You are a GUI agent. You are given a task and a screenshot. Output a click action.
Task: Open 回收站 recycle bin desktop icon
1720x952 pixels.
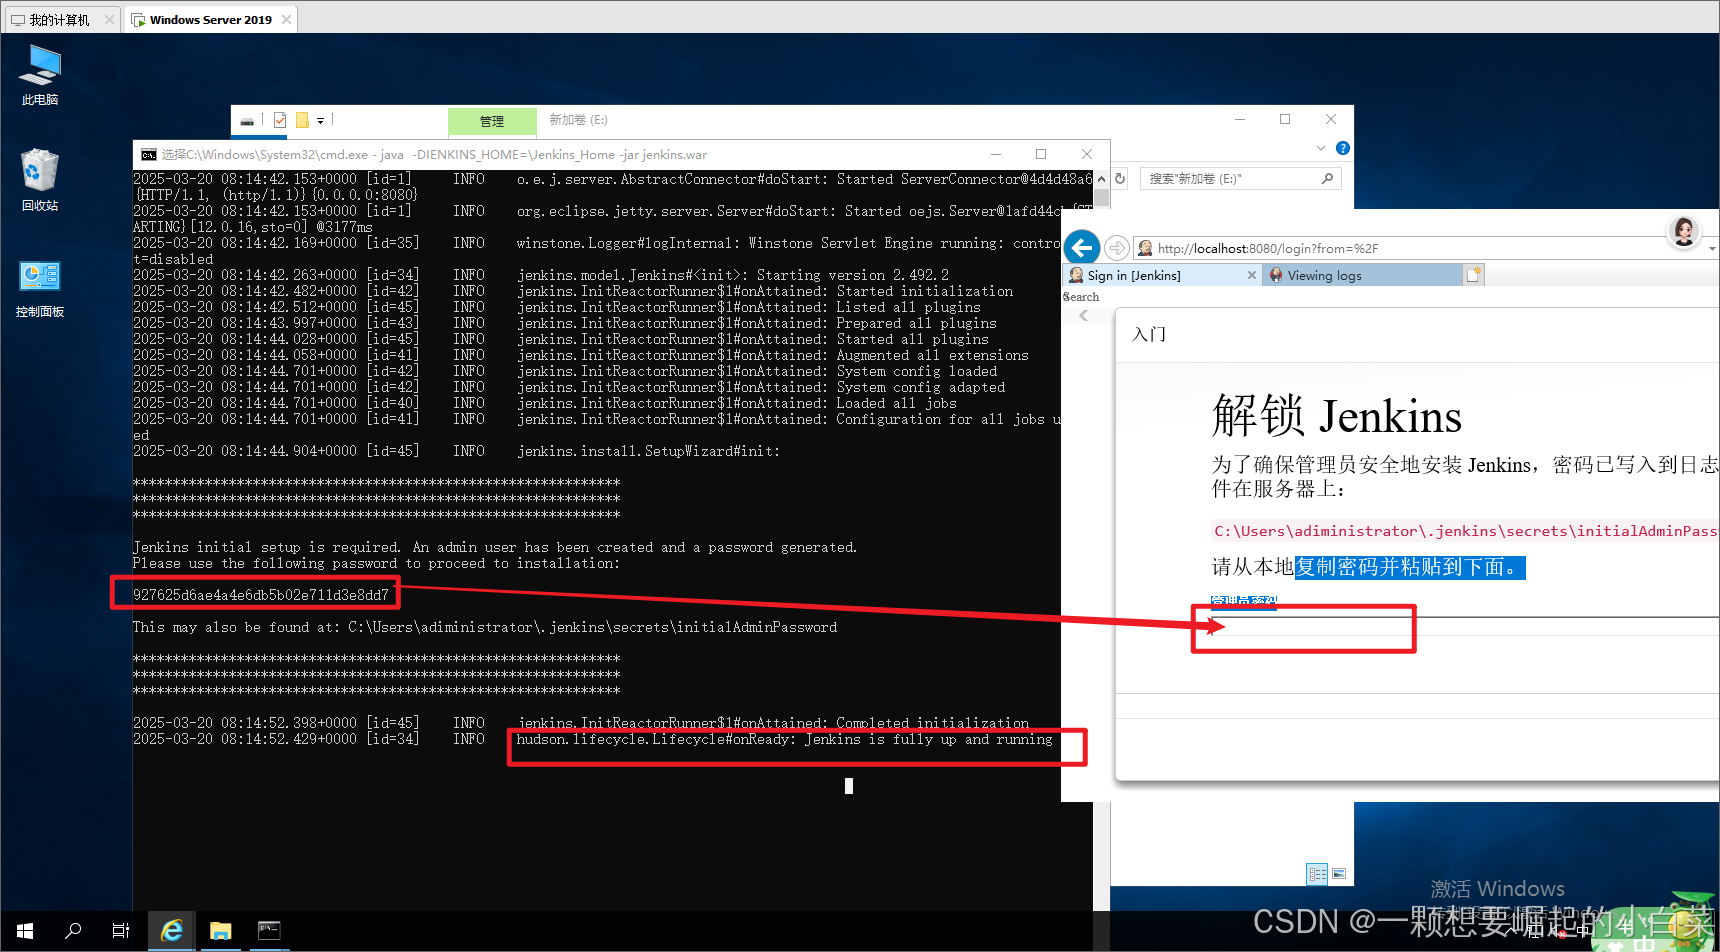40,180
